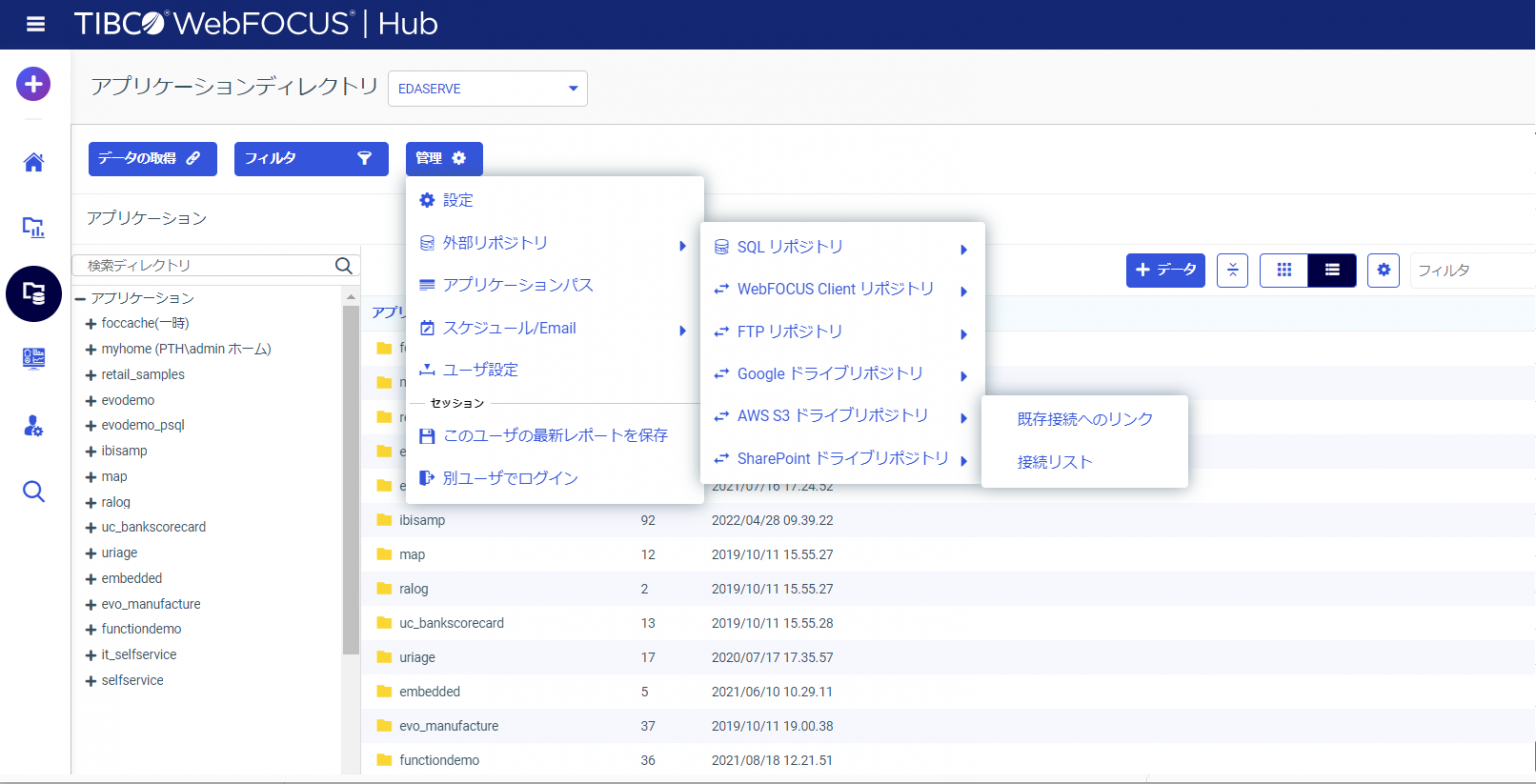This screenshot has height=784, width=1536.
Task: Click the データの取得 button
Action: coord(152,158)
